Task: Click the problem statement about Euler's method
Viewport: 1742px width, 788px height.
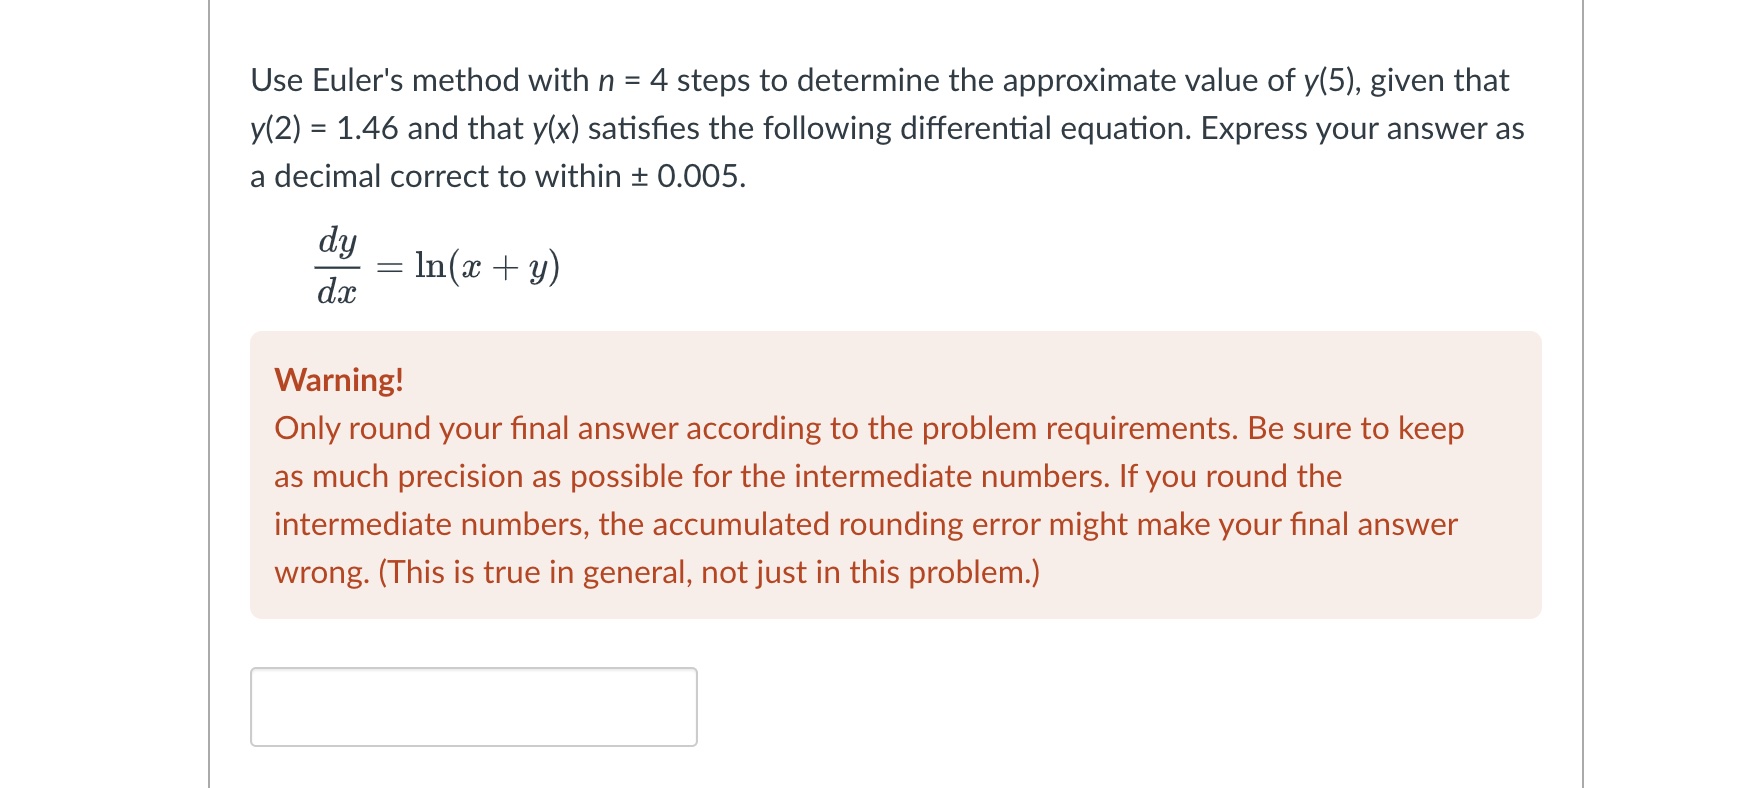Action: [x=880, y=128]
